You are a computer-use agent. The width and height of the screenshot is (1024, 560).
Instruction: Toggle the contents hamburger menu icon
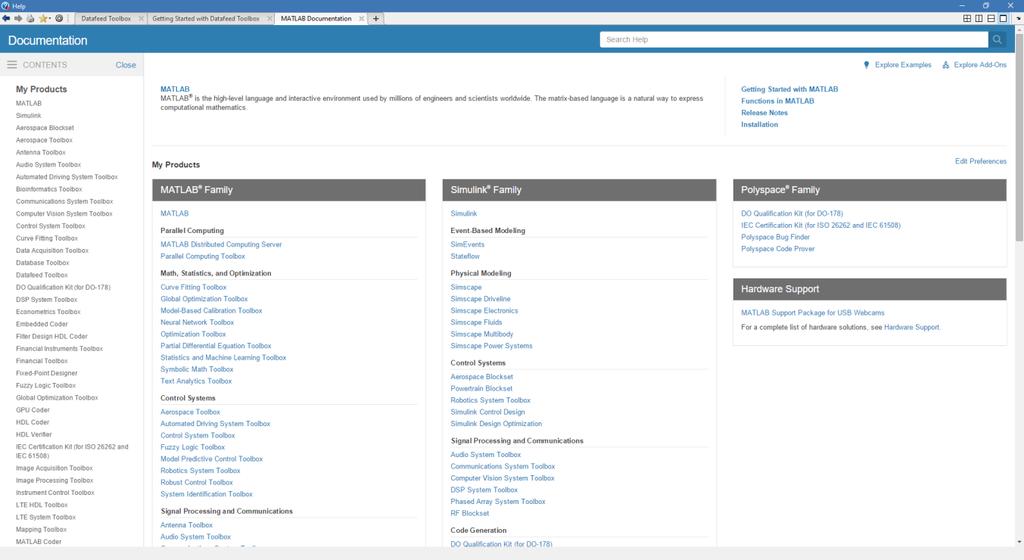[x=12, y=65]
